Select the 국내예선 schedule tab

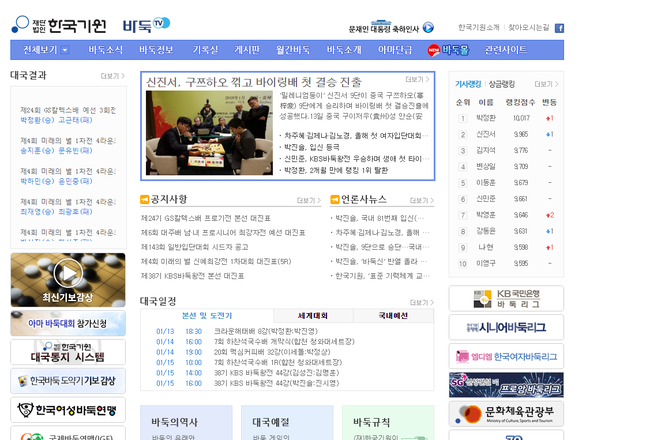(393, 316)
